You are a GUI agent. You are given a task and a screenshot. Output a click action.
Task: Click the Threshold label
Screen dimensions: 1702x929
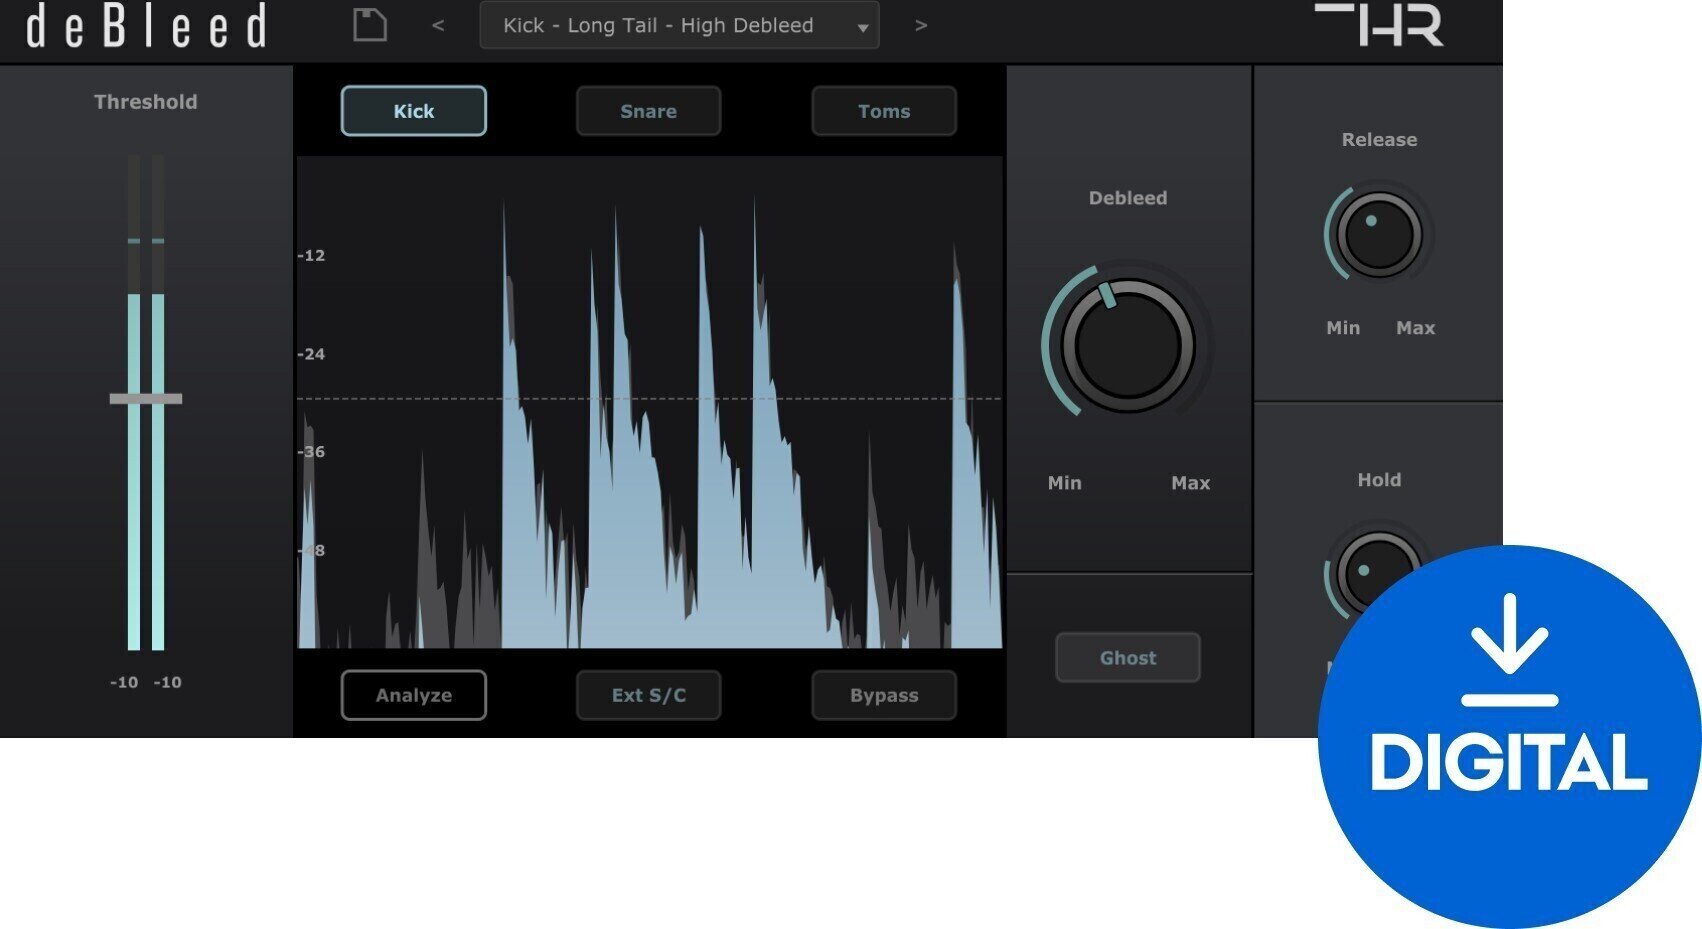pos(146,102)
